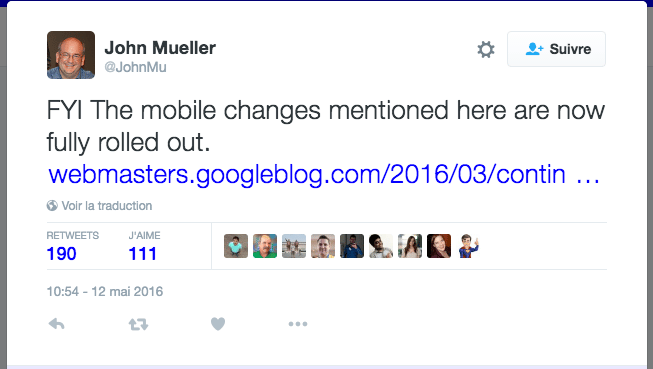This screenshot has width=653, height=369.
Task: Open the @JohnMu handle
Action: tap(135, 67)
